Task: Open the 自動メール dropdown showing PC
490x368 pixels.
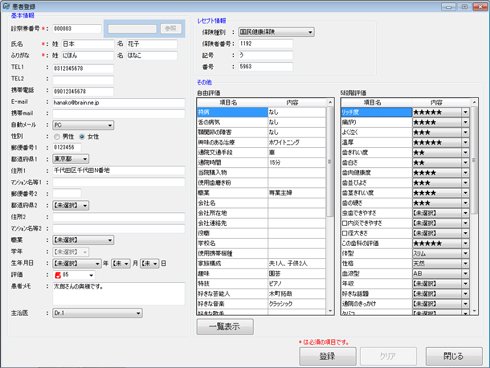Action: (x=83, y=125)
